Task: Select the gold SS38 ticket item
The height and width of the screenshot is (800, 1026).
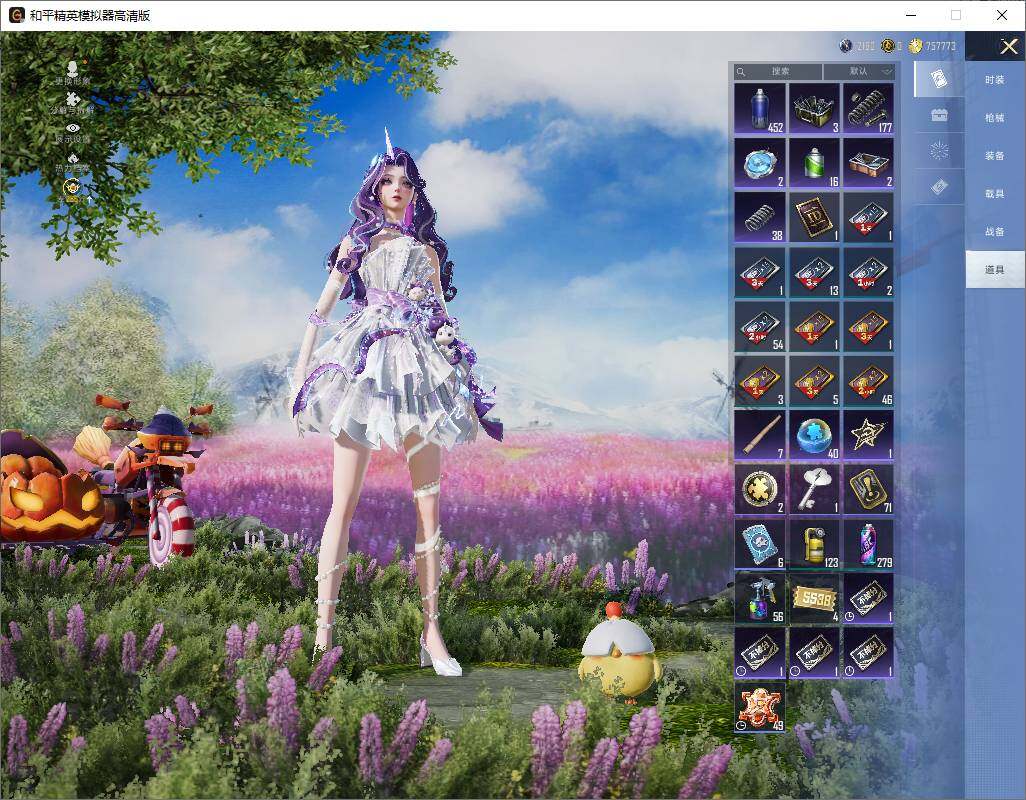Action: pos(814,599)
